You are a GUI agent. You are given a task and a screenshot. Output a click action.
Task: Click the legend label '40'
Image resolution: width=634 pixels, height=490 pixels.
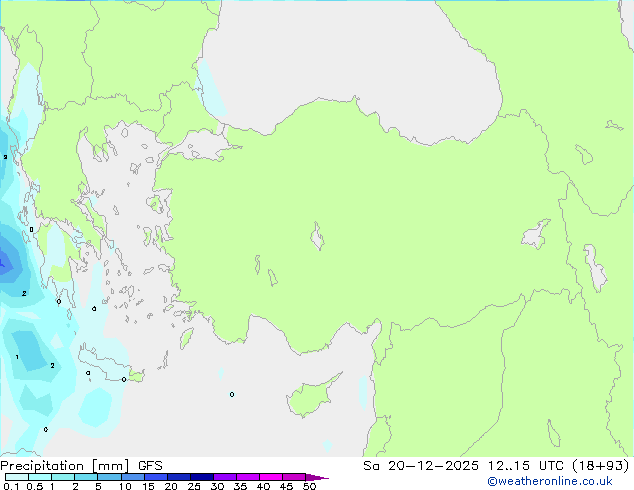263,486
